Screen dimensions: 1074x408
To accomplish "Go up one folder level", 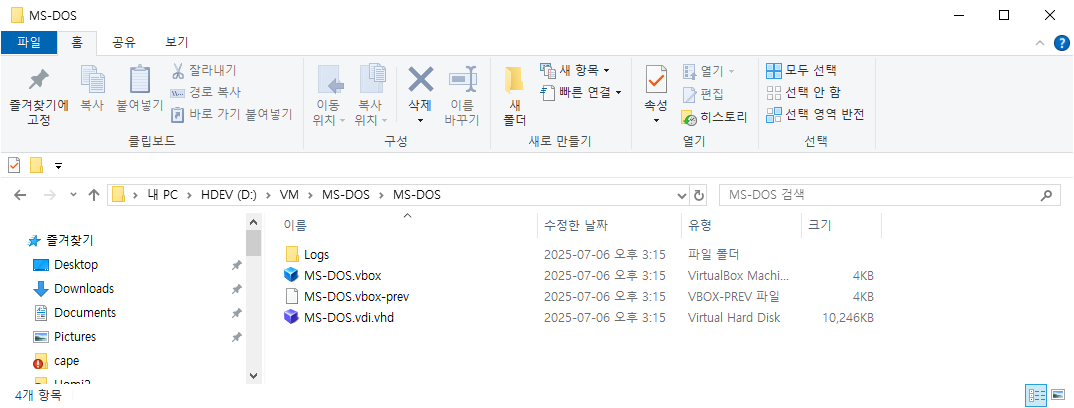I will click(95, 195).
